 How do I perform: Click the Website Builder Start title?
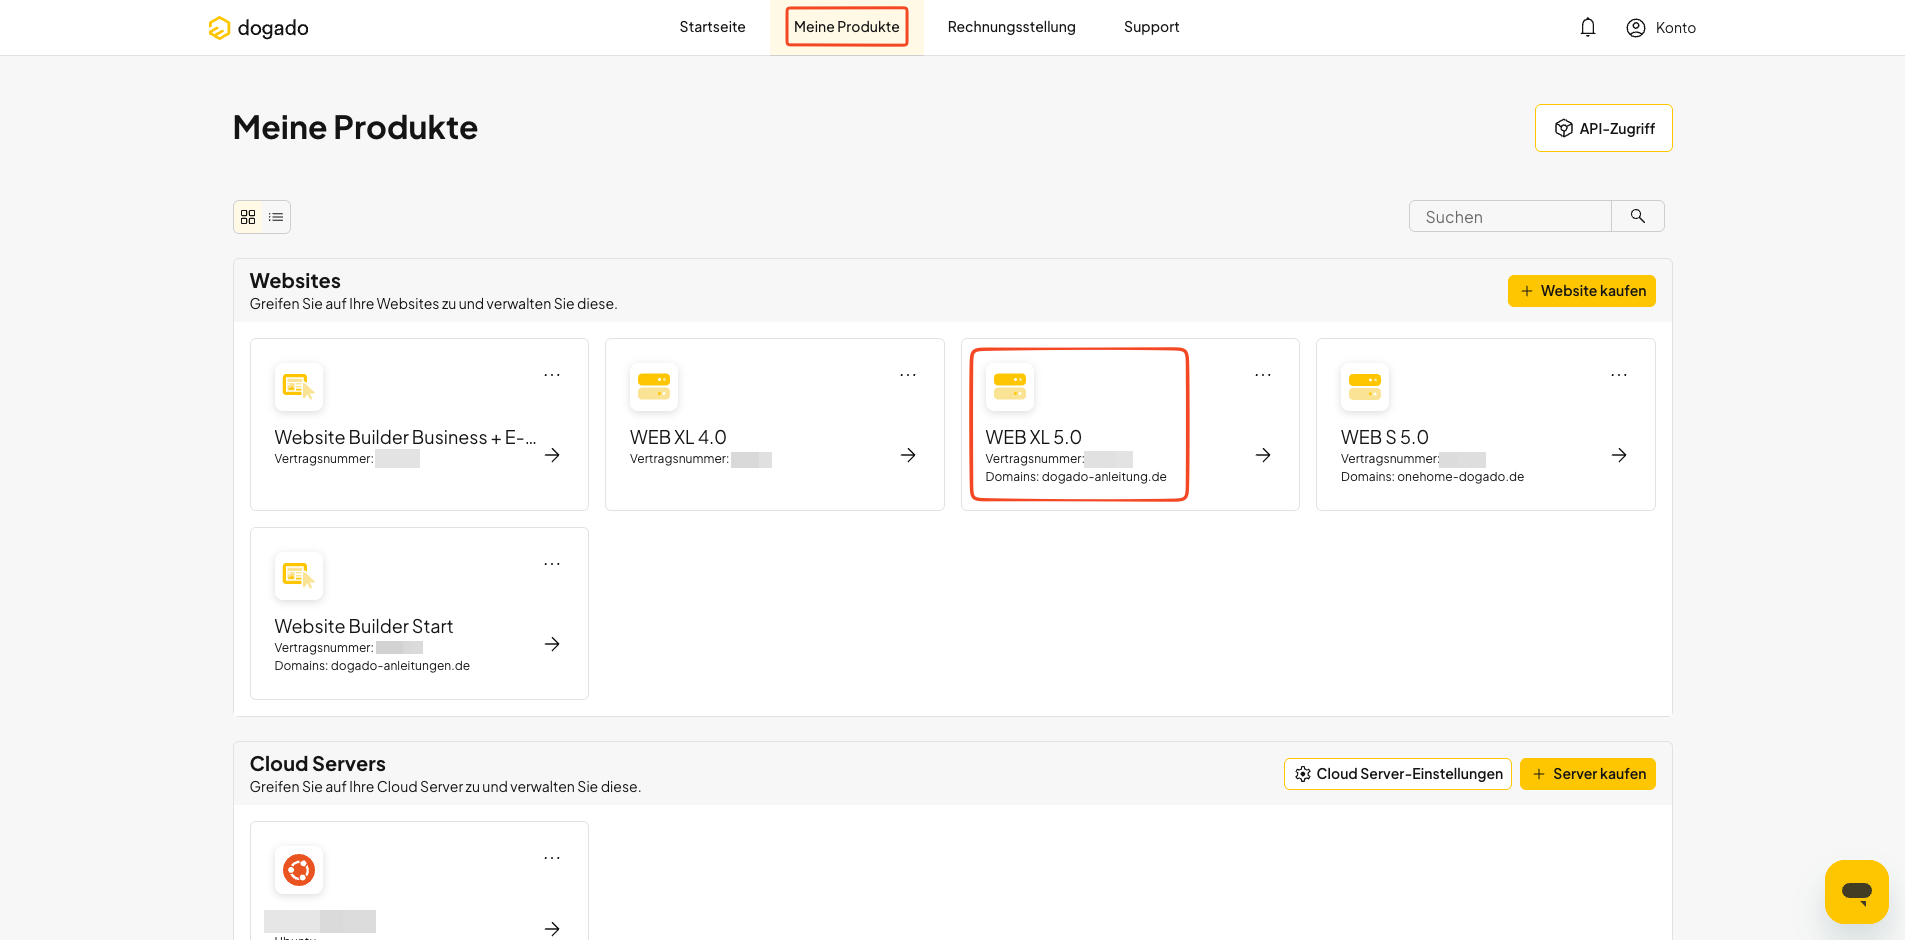[364, 627]
